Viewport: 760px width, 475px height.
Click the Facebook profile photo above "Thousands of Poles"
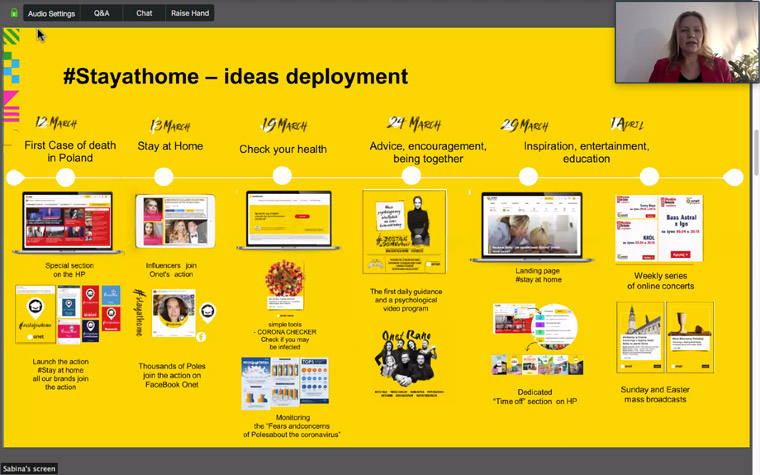point(174,313)
